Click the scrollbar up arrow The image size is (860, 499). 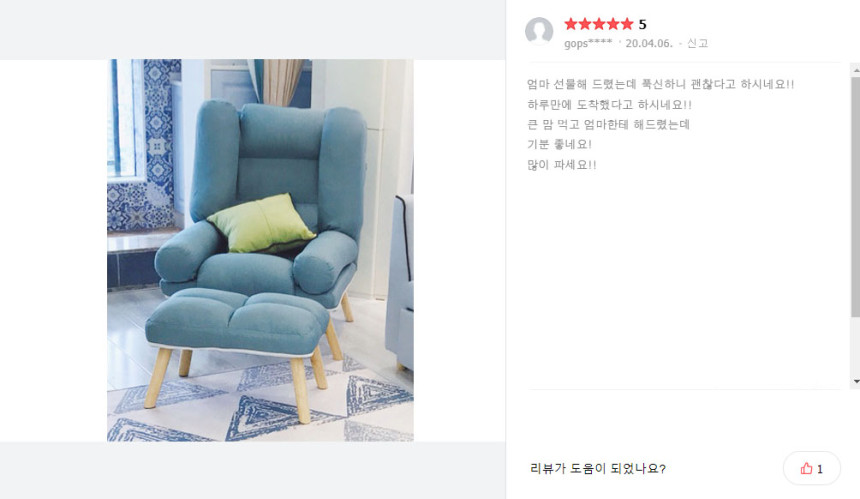point(856,70)
